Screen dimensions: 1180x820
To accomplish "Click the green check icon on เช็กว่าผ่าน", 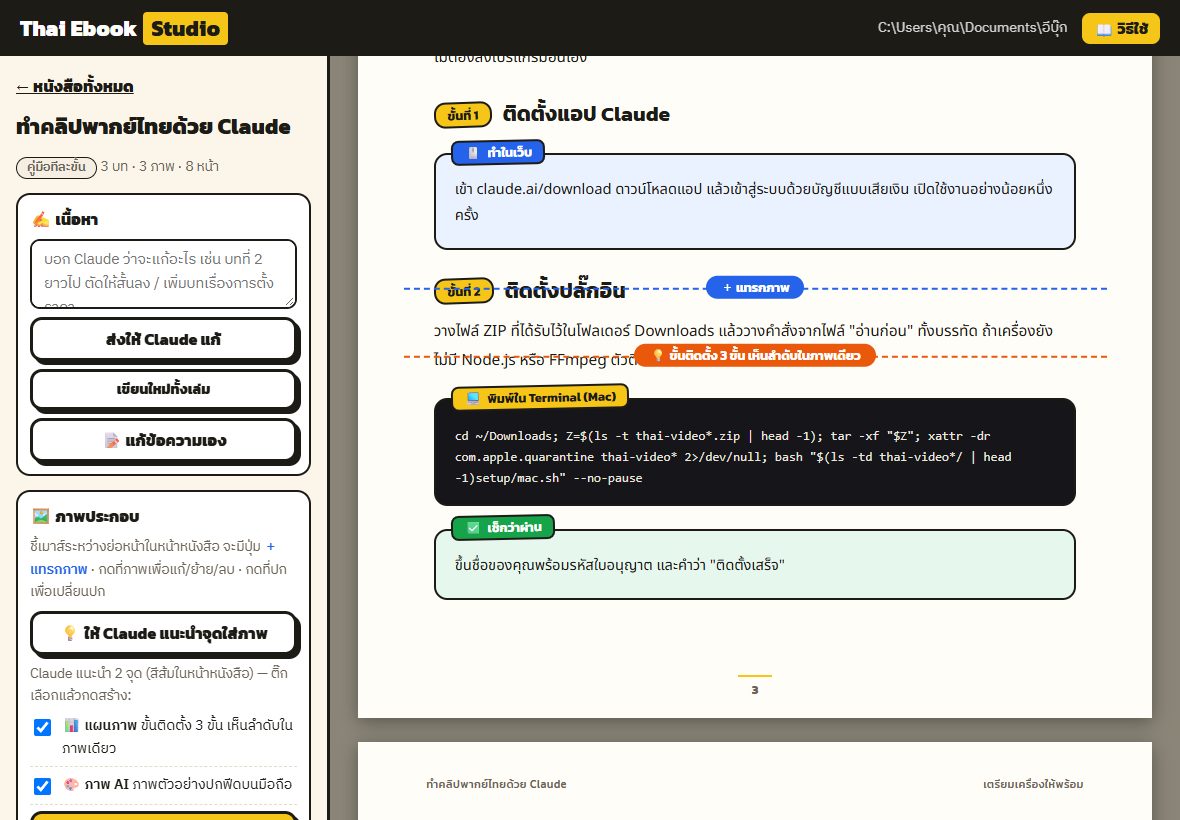I will tap(473, 527).
